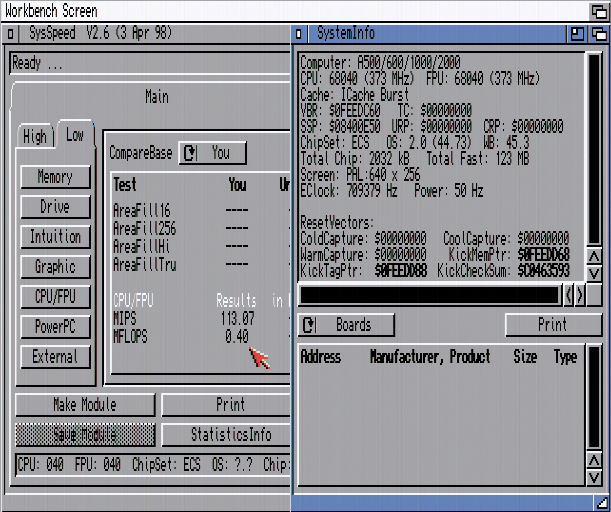Image resolution: width=611 pixels, height=512 pixels.
Task: Run the Memory test
Action: tap(55, 177)
